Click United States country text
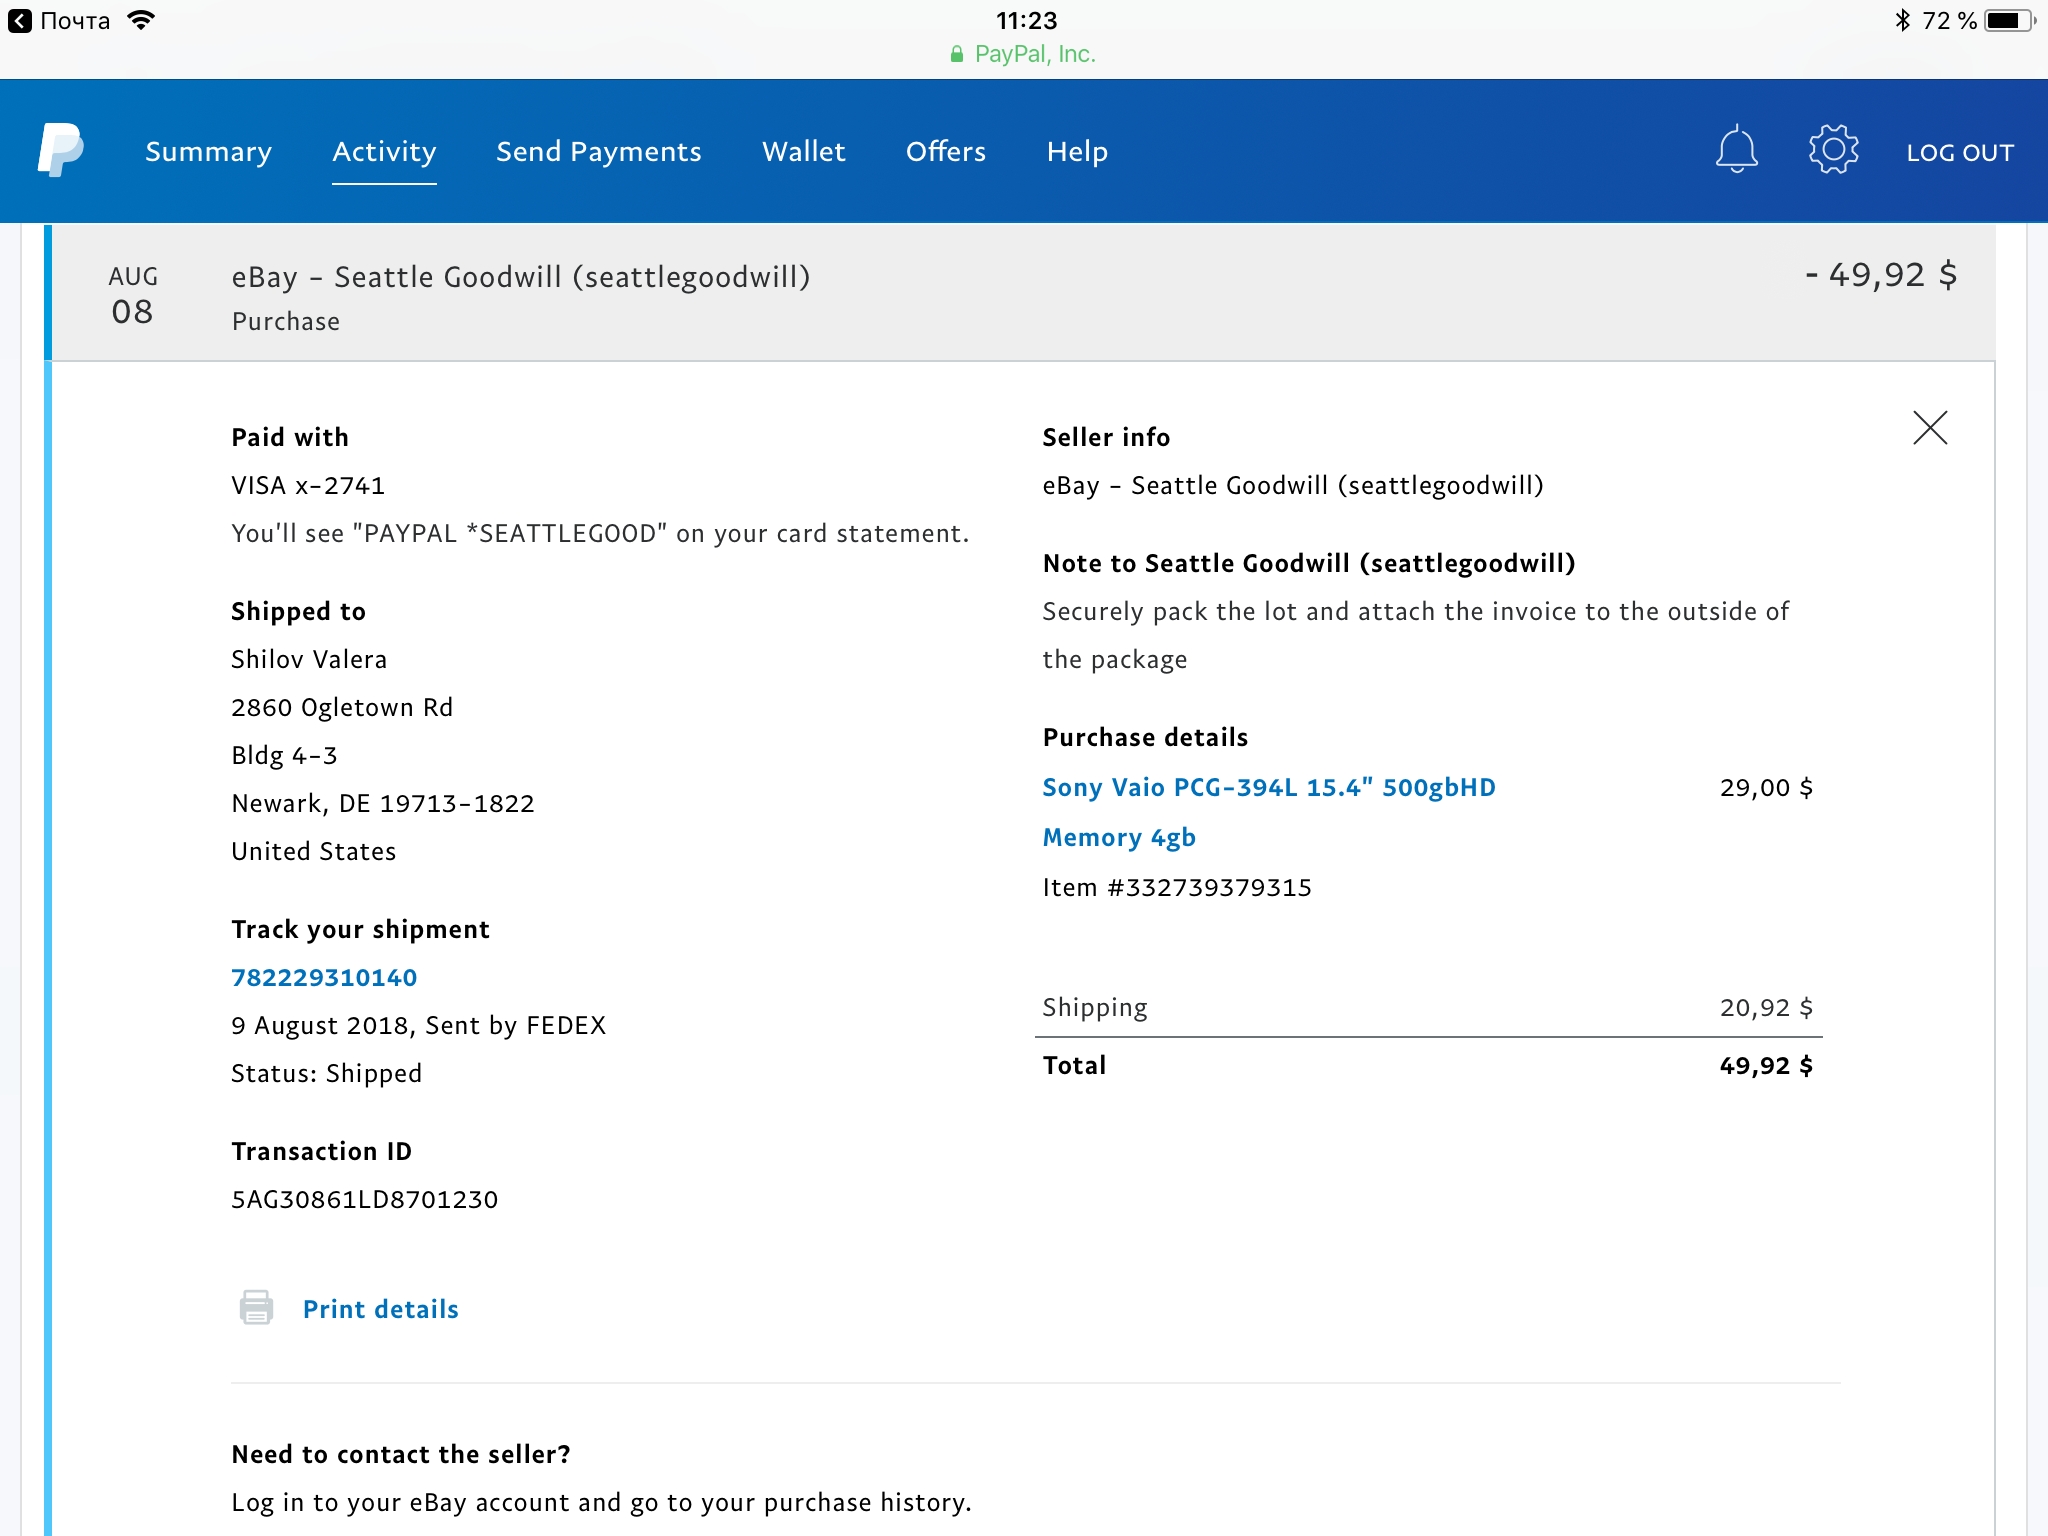Viewport: 2048px width, 1536px height. coord(314,851)
